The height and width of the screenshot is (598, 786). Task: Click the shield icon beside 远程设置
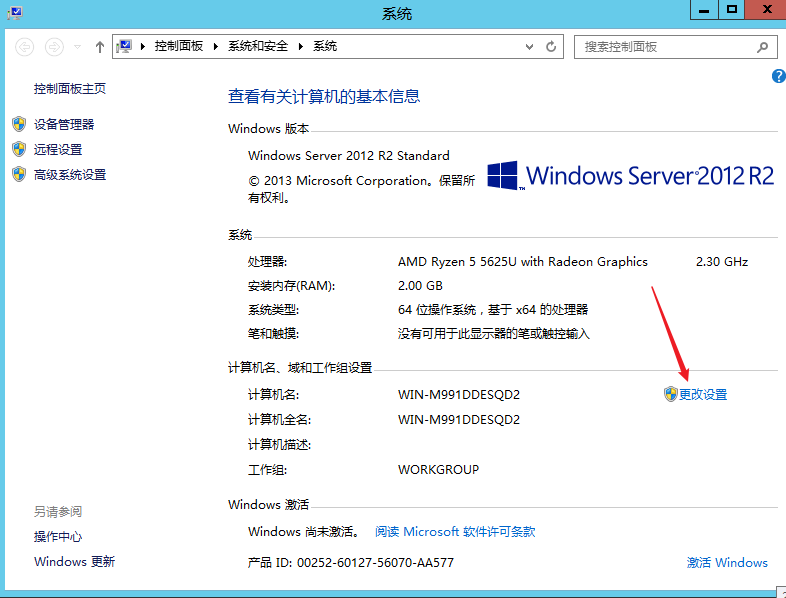[x=19, y=149]
